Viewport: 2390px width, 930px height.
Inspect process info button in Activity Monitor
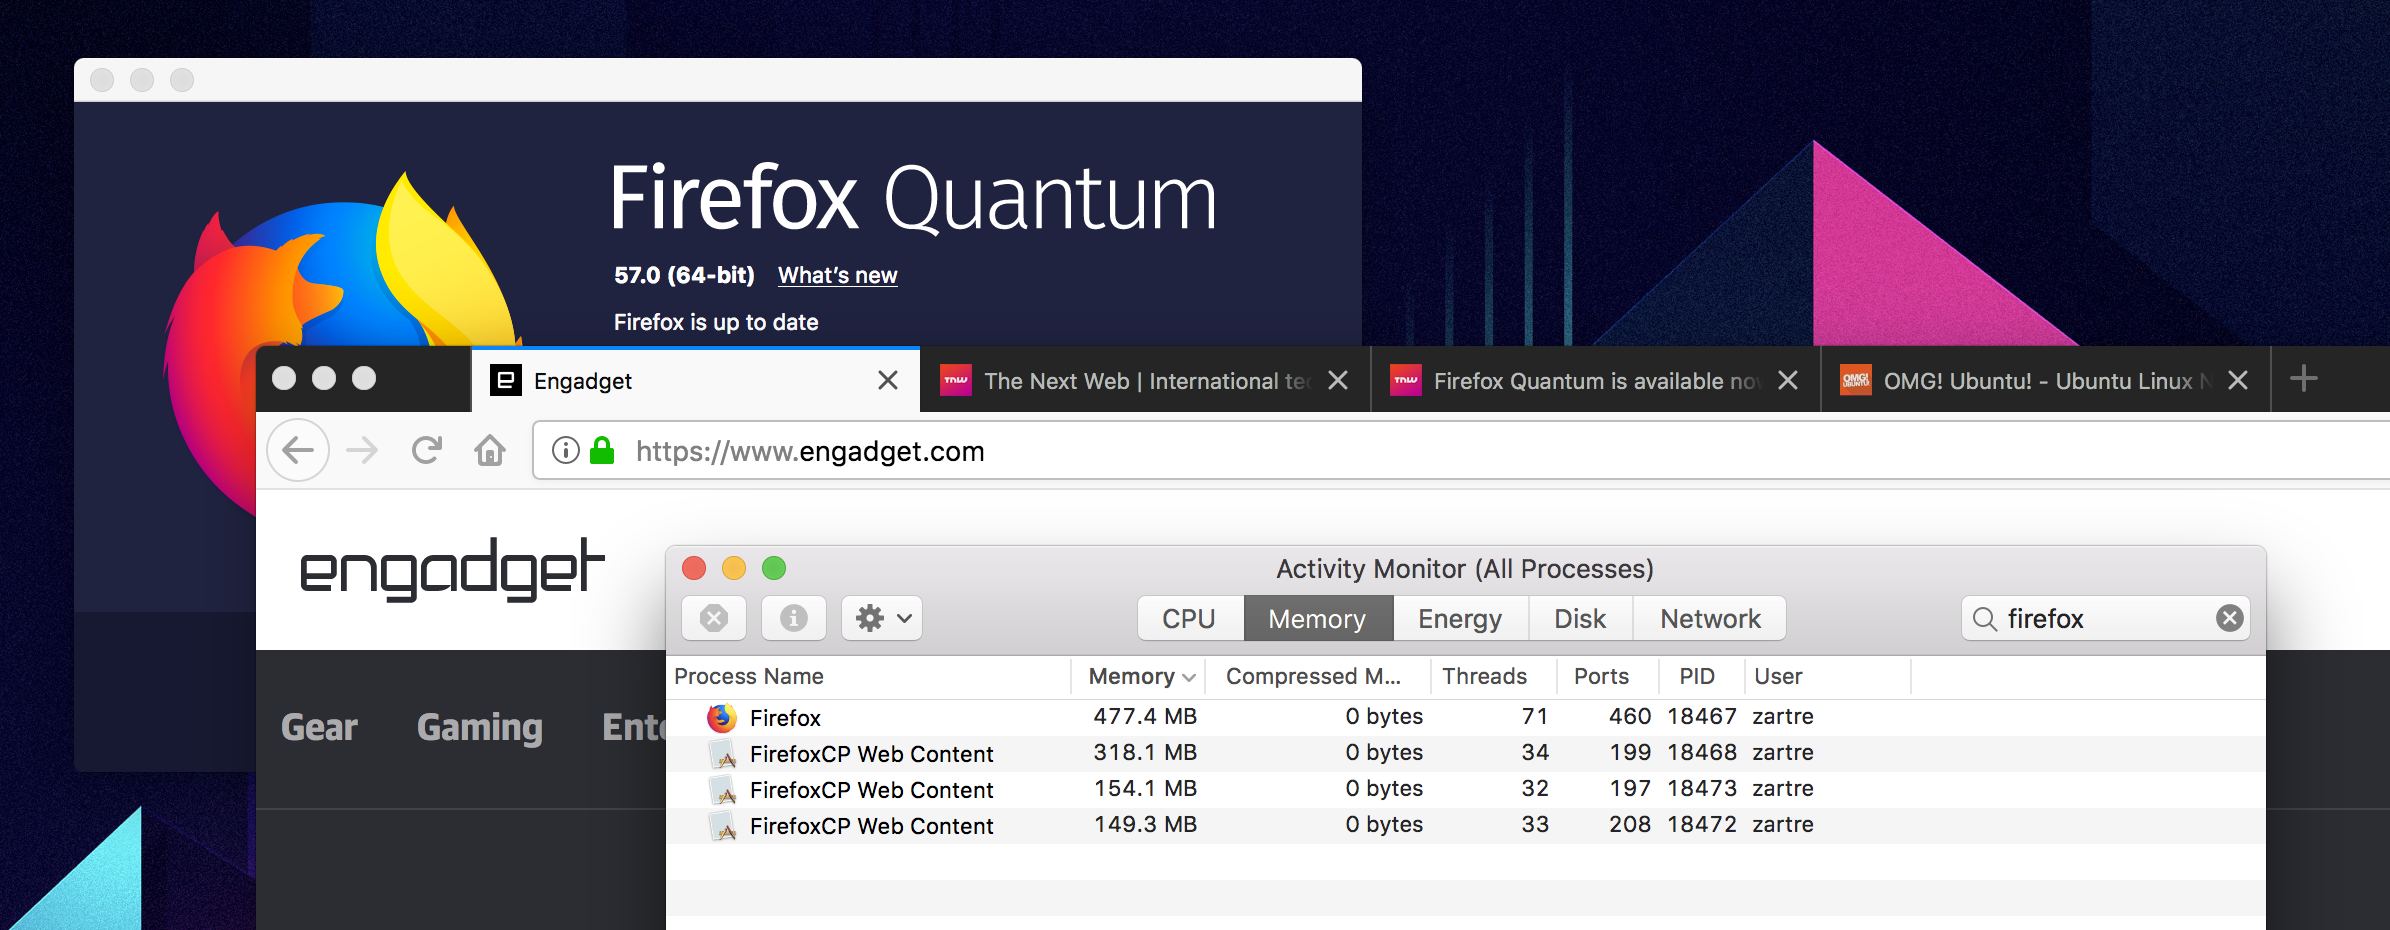click(x=794, y=618)
